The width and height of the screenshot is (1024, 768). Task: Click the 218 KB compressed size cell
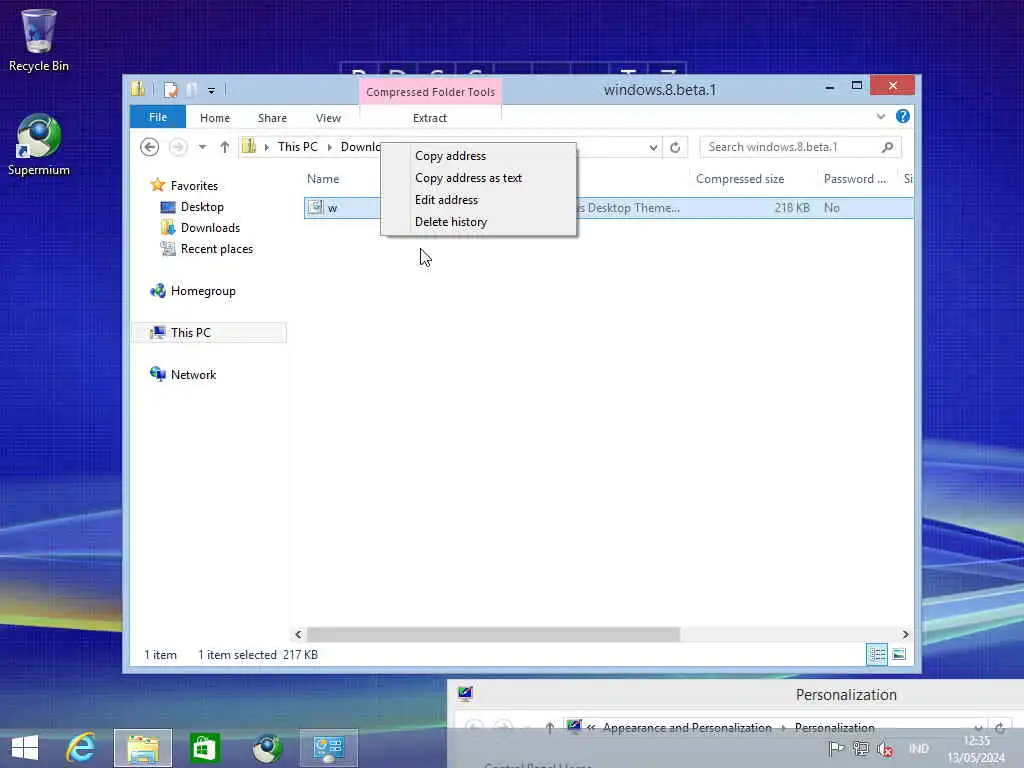pos(792,208)
